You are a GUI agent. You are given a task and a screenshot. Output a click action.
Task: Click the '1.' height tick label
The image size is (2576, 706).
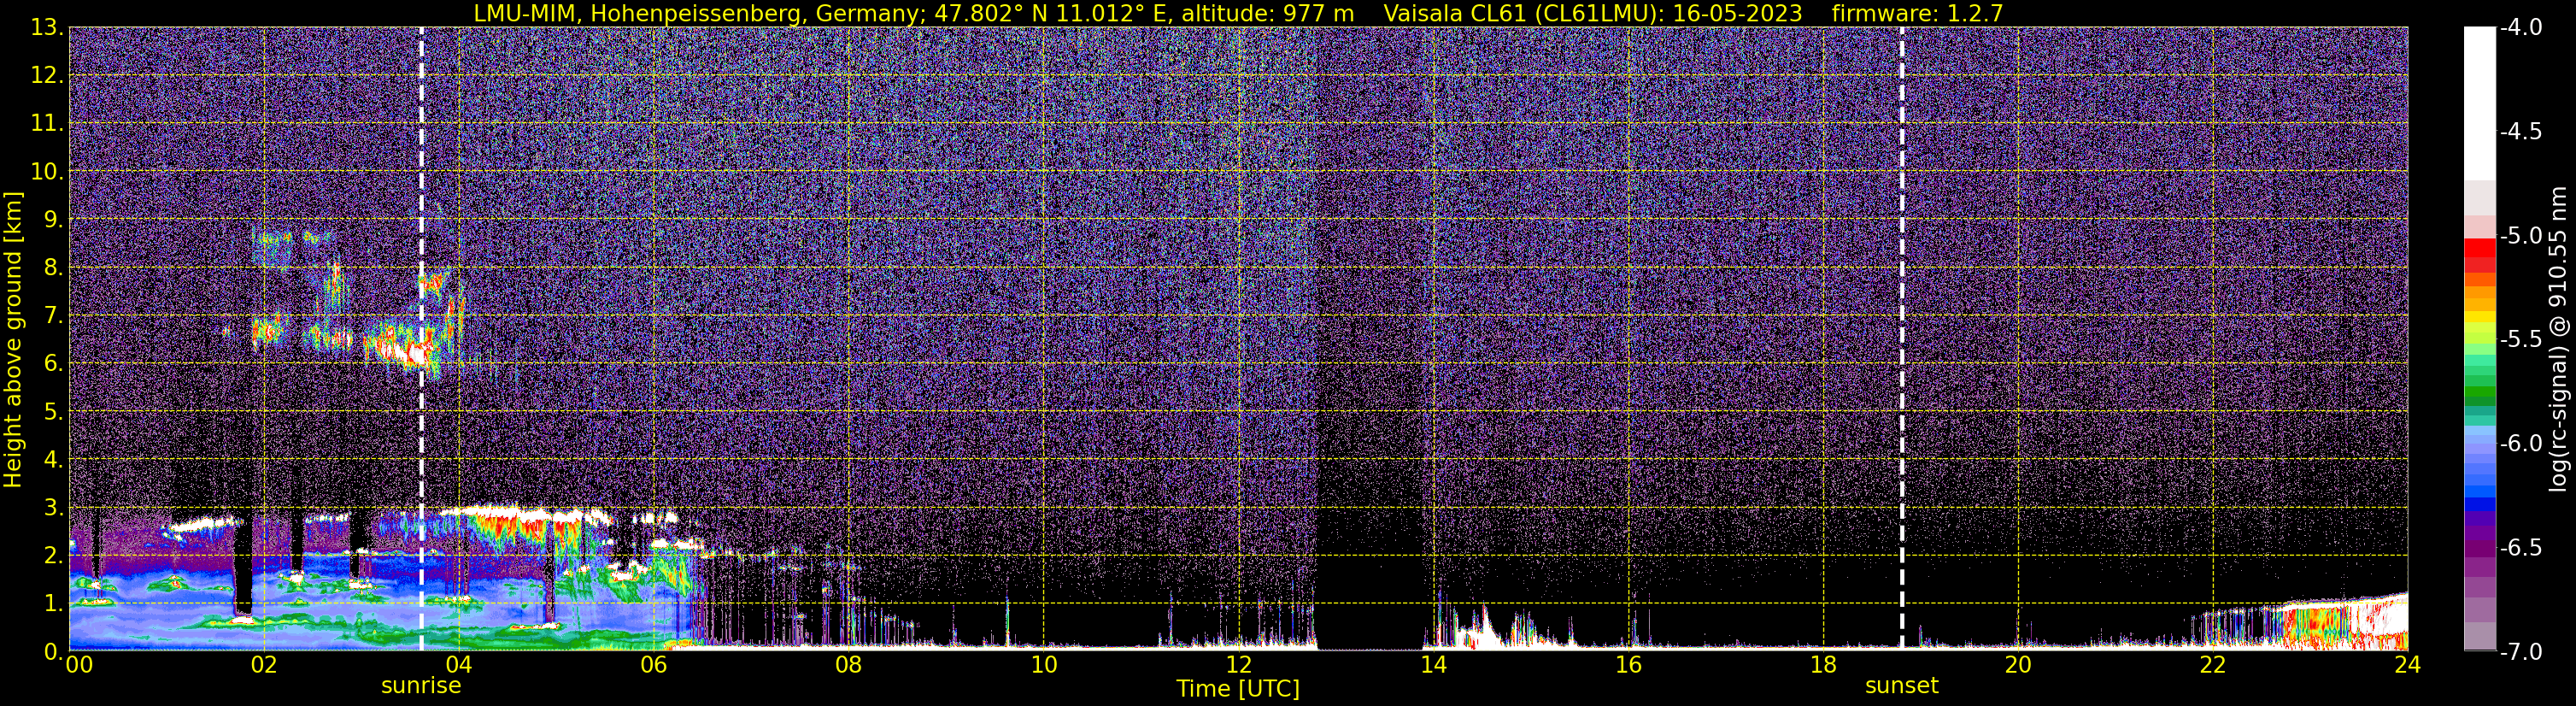pos(53,604)
